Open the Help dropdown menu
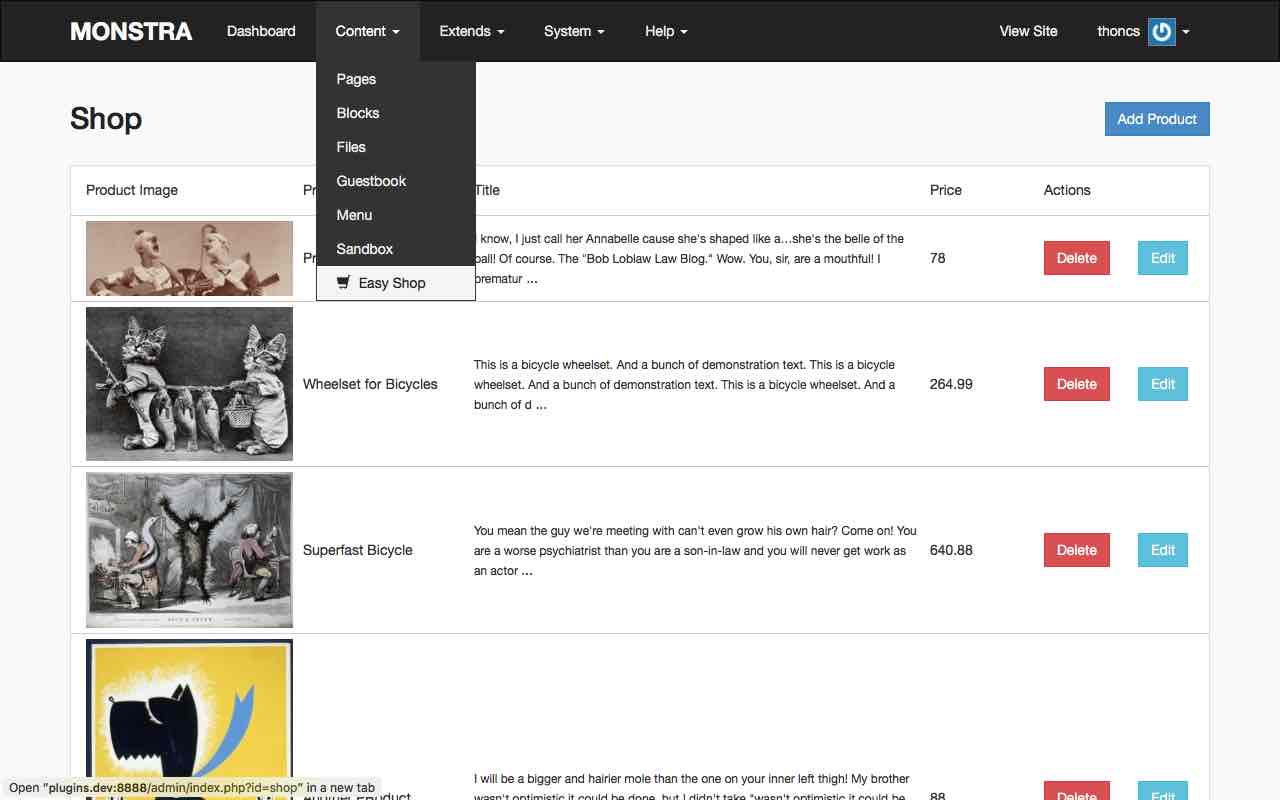The width and height of the screenshot is (1280, 800). pos(665,31)
